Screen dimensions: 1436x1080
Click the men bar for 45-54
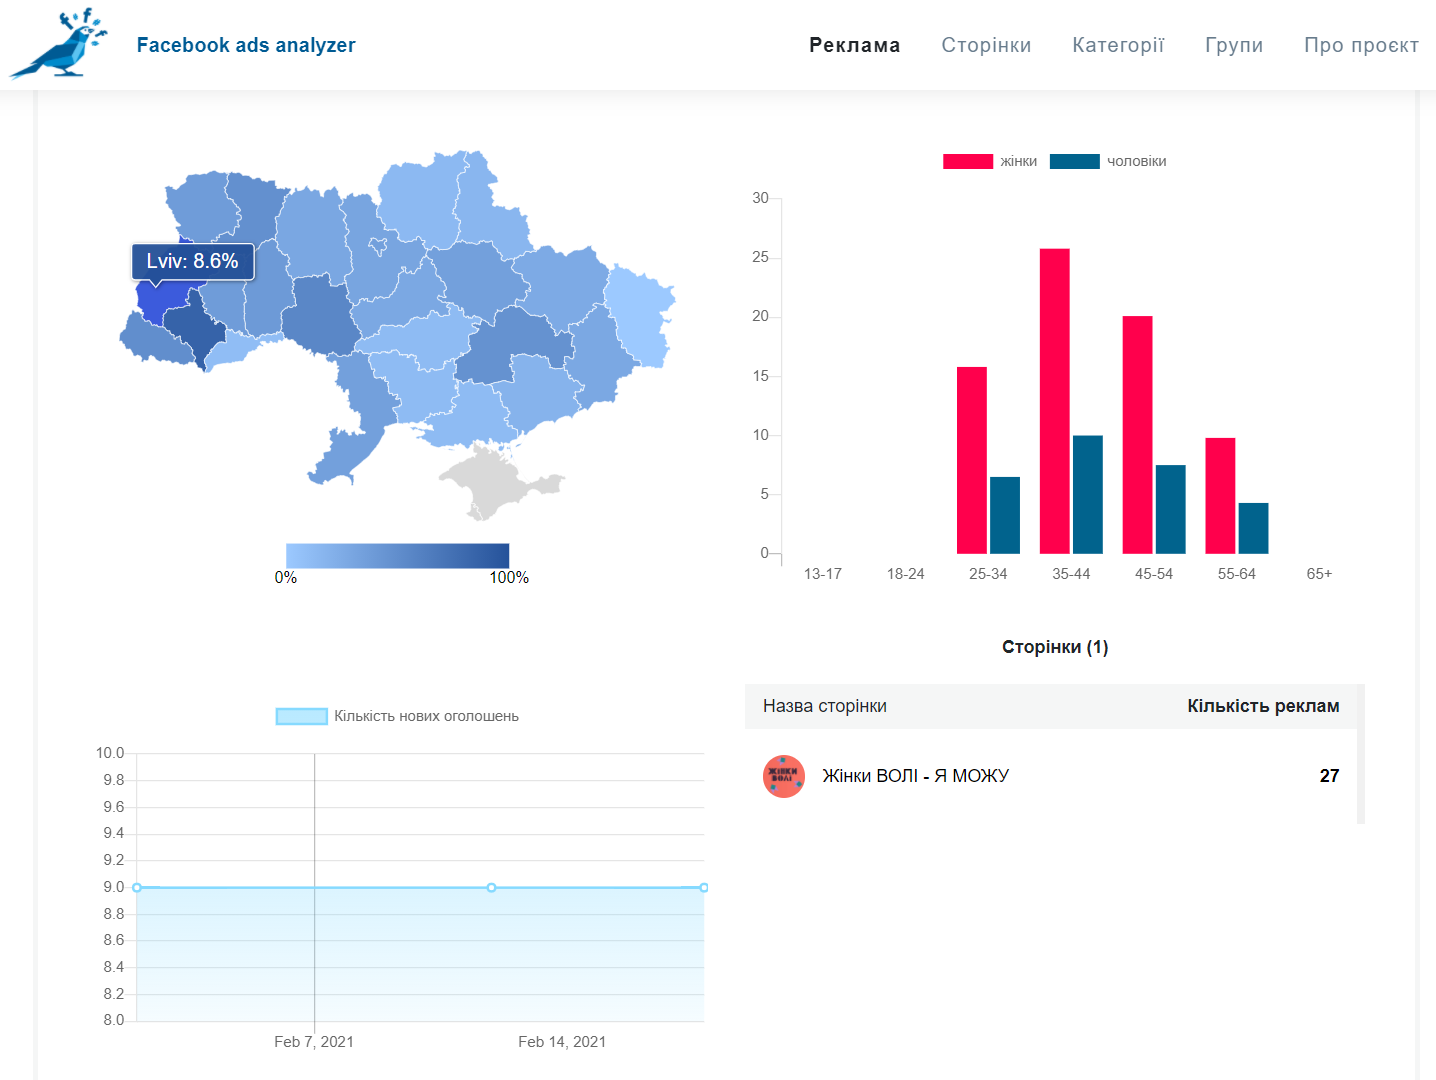point(1171,509)
